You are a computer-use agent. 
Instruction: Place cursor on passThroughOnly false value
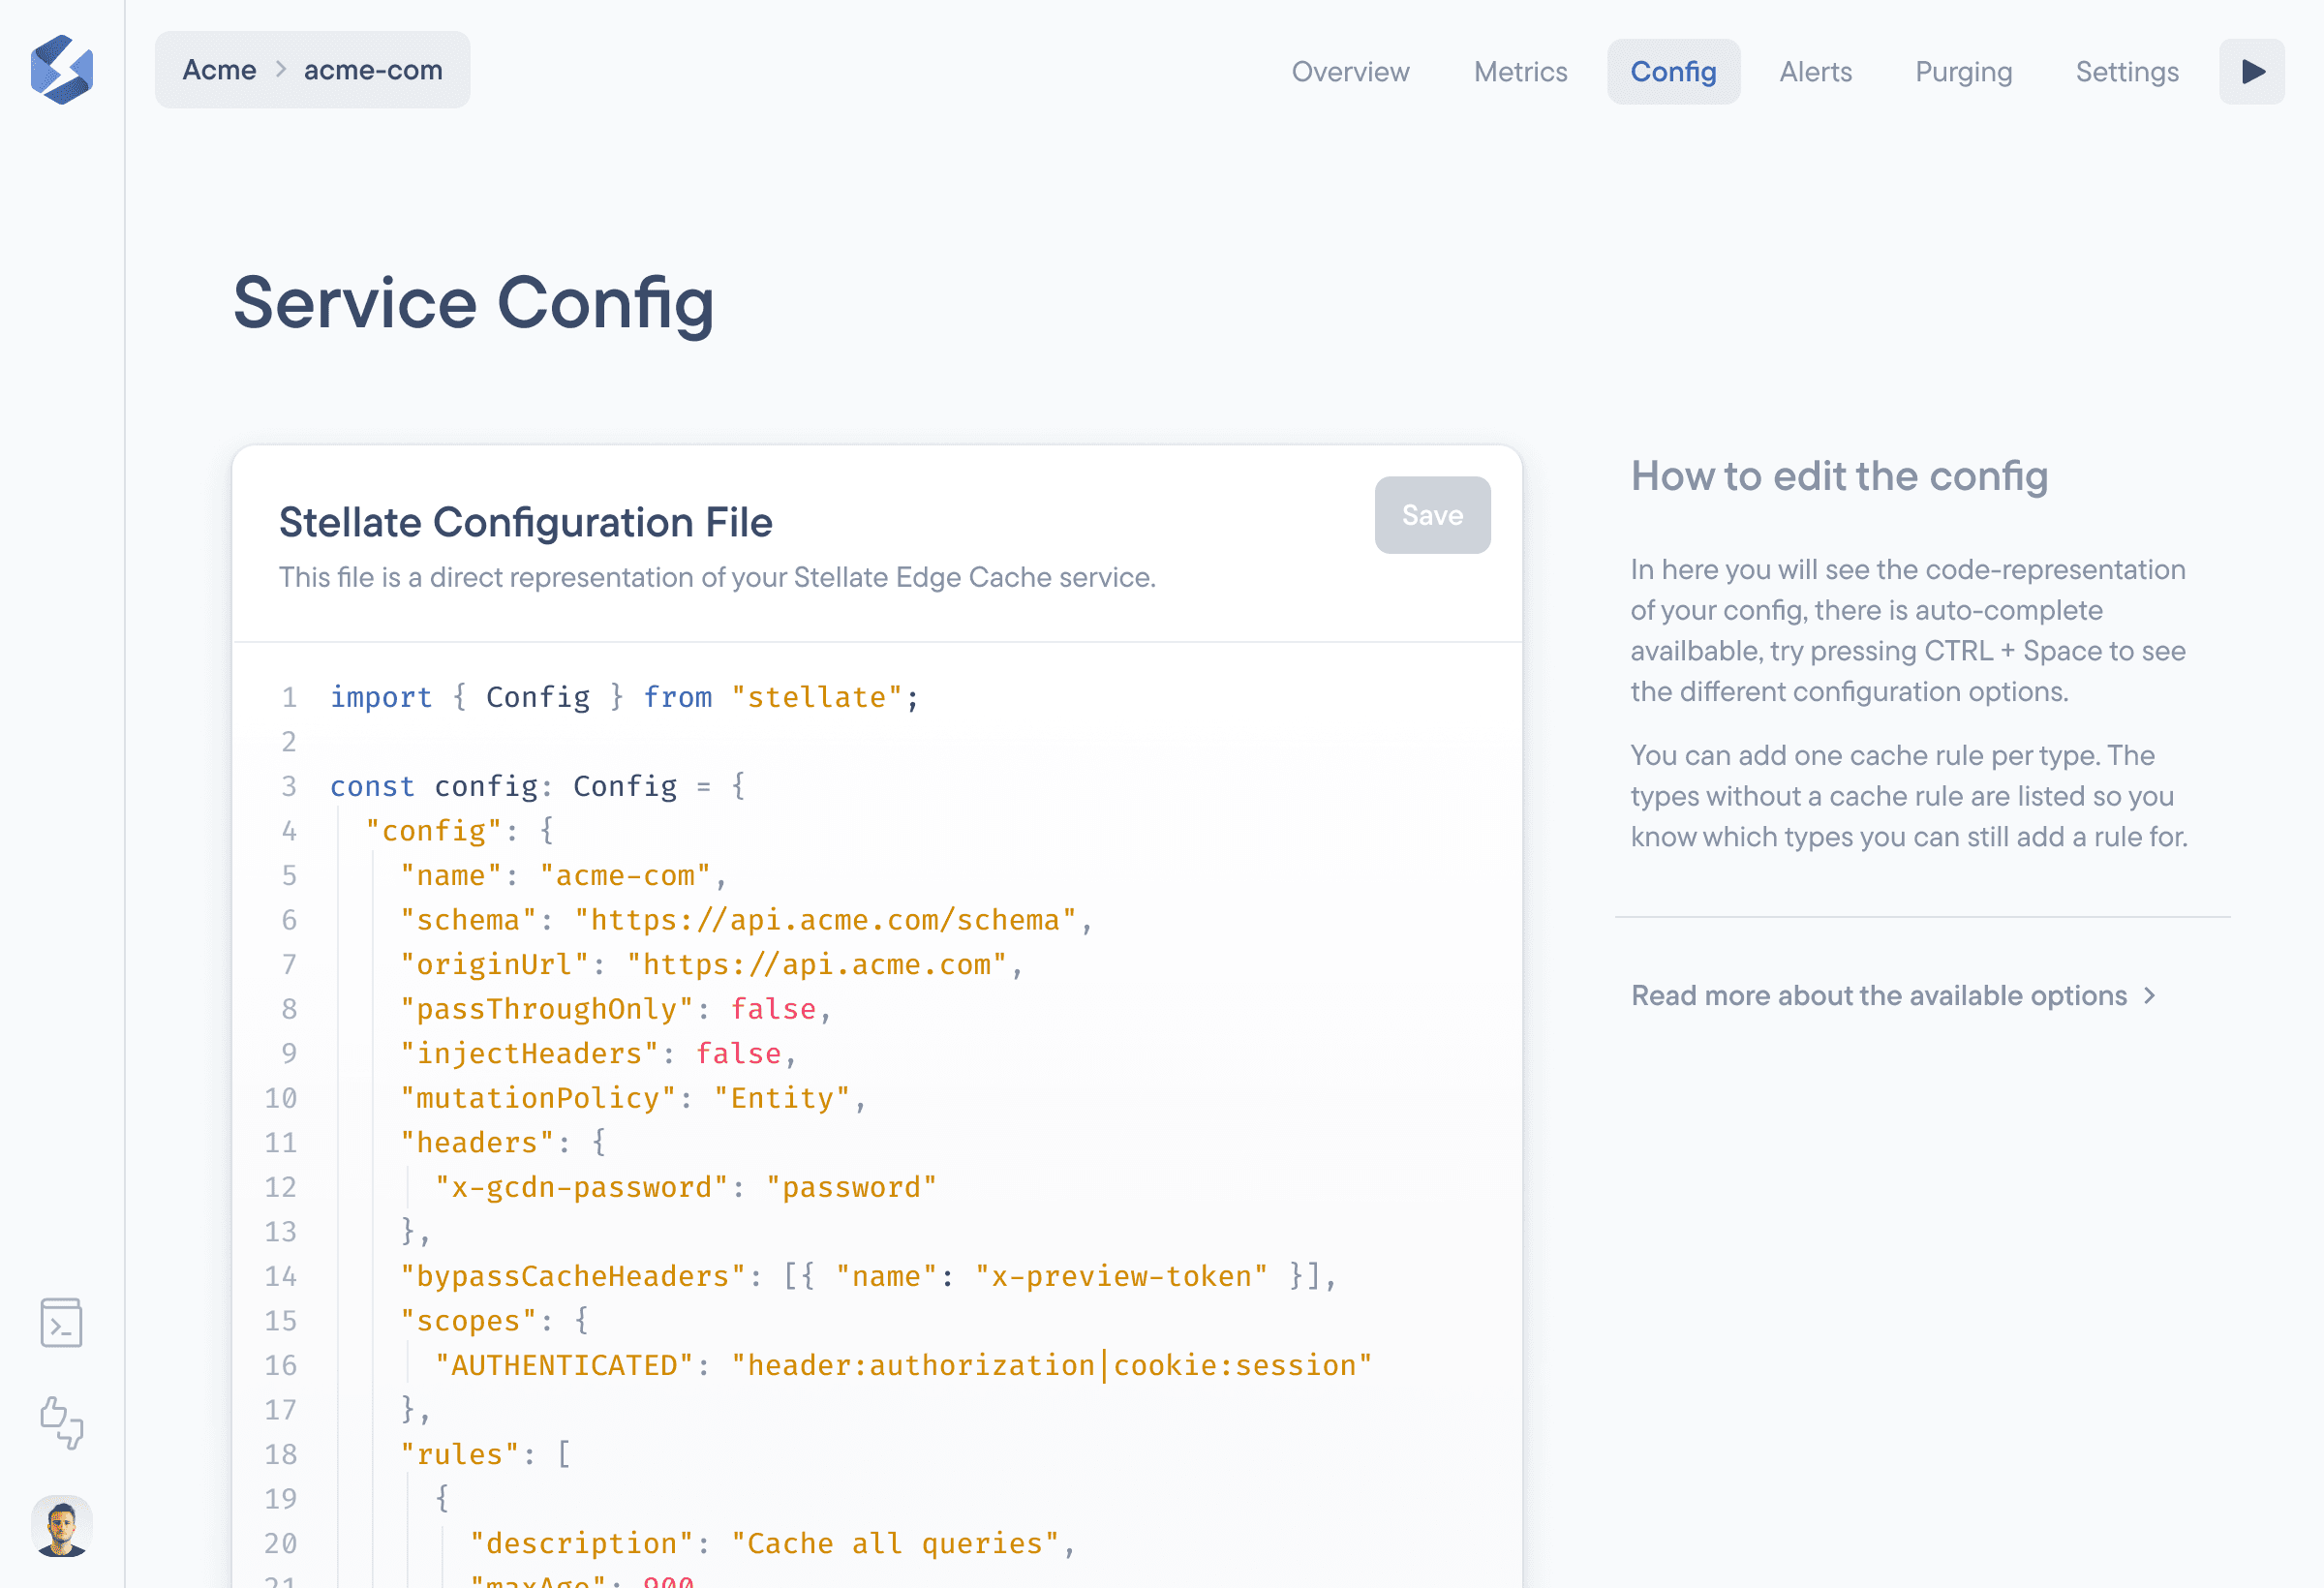click(x=773, y=1009)
